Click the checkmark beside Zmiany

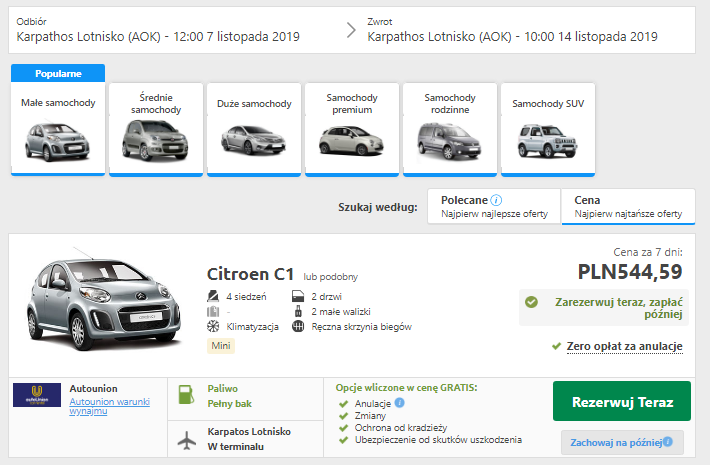point(344,416)
